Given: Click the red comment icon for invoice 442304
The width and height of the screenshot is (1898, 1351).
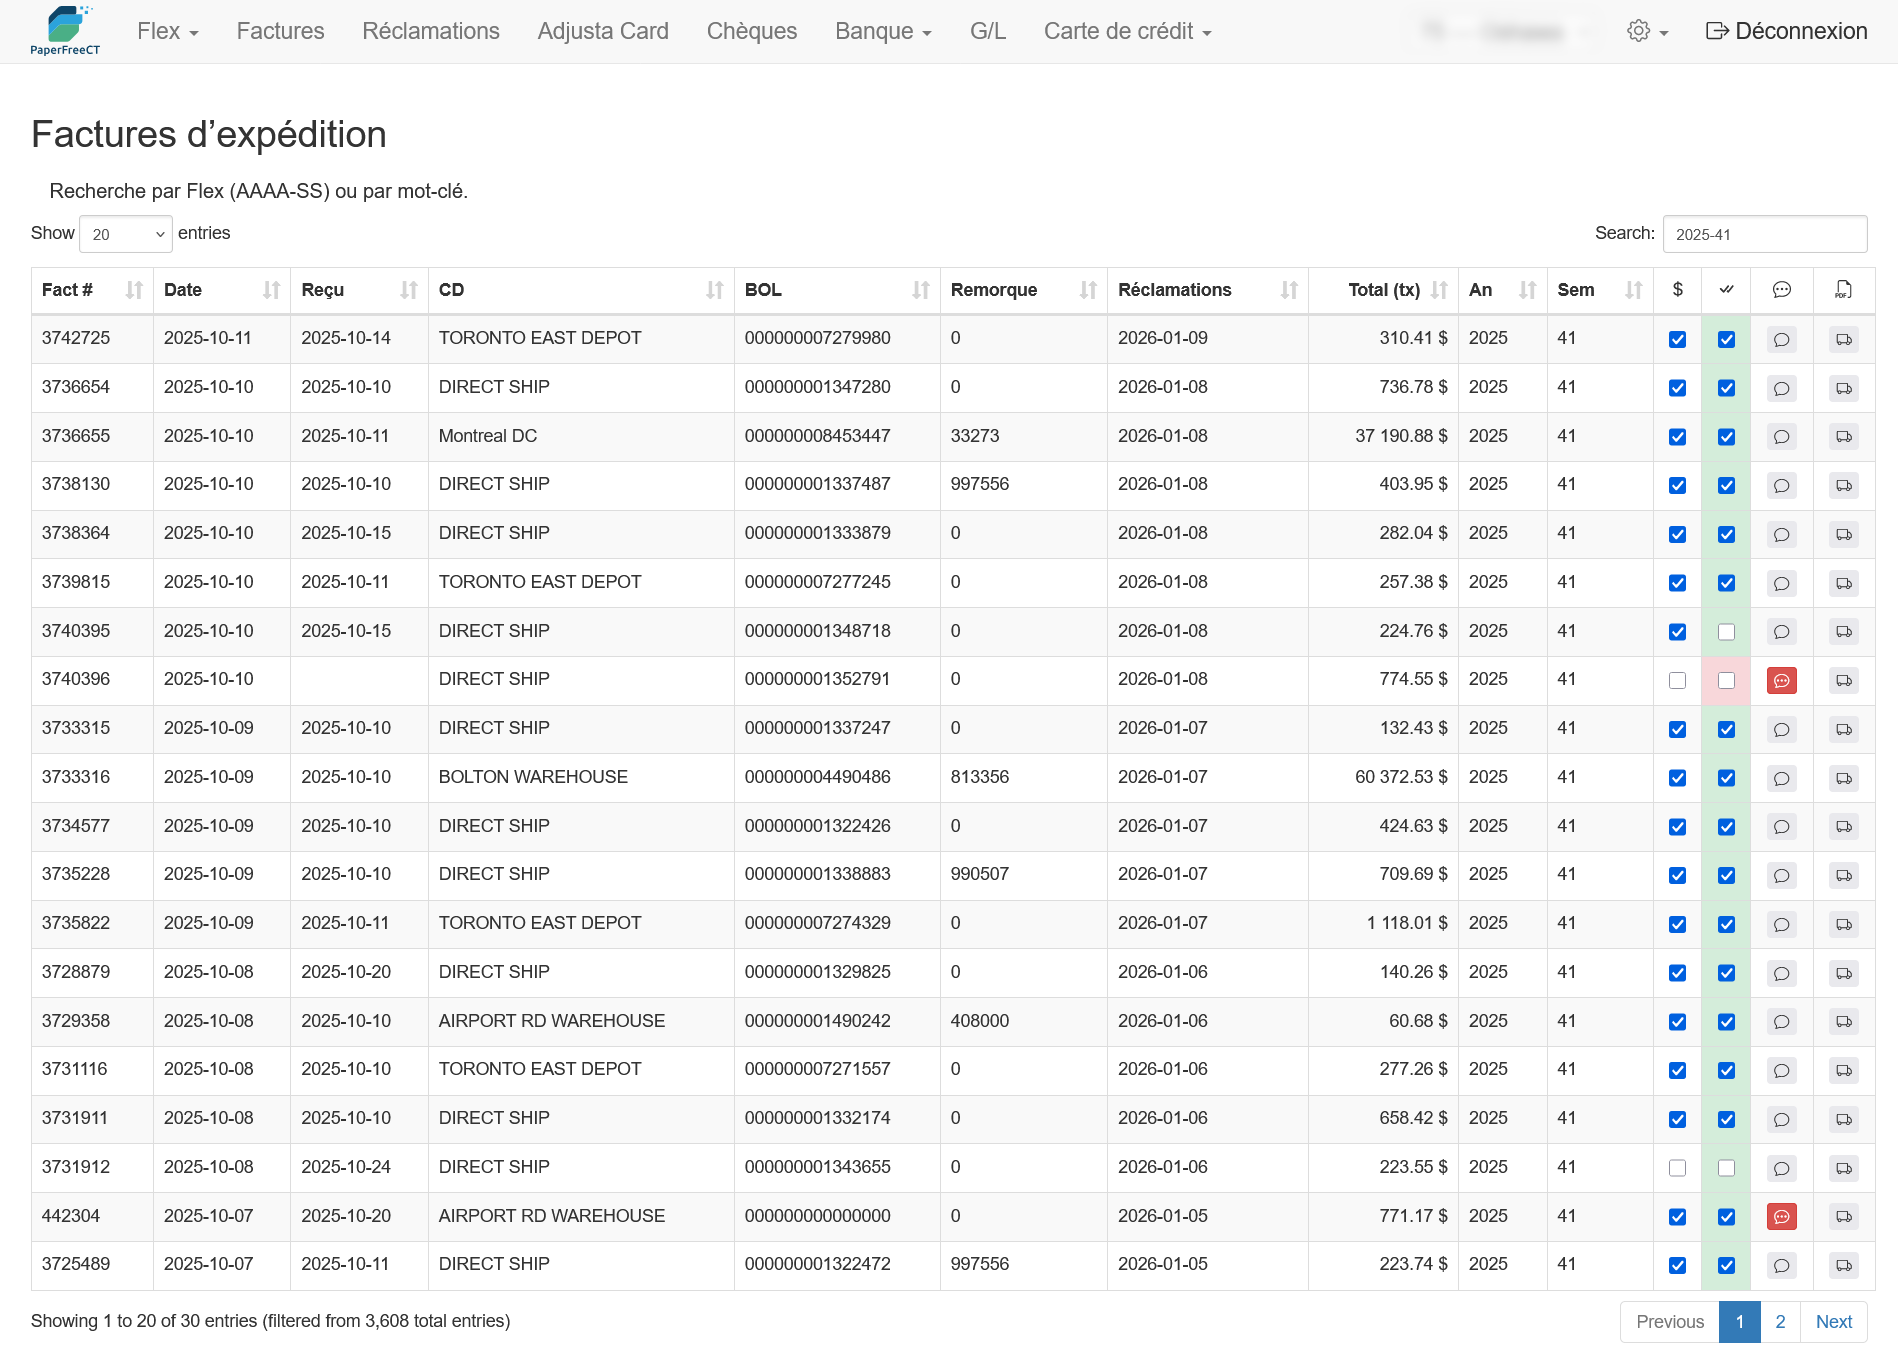Looking at the screenshot, I should click(x=1781, y=1217).
